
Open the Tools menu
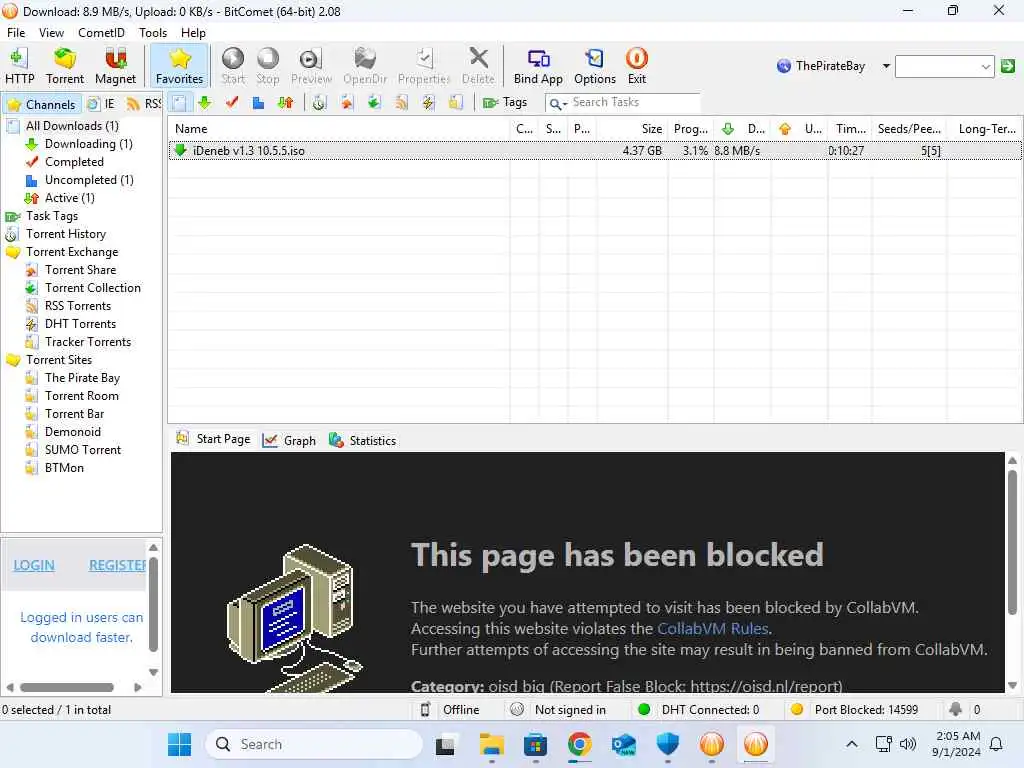point(153,33)
